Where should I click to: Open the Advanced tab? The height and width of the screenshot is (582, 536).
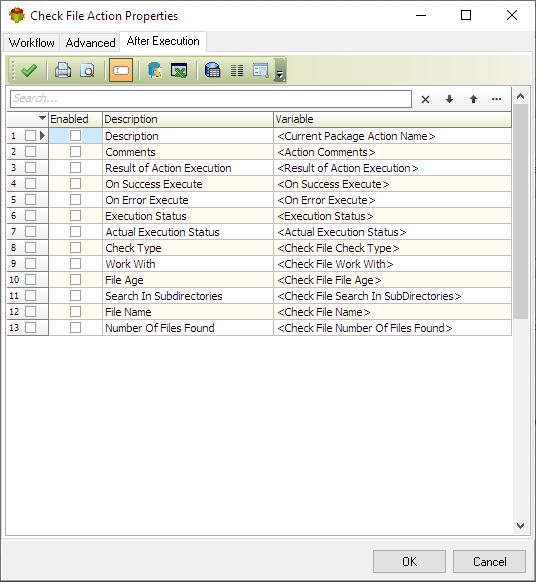[x=90, y=43]
